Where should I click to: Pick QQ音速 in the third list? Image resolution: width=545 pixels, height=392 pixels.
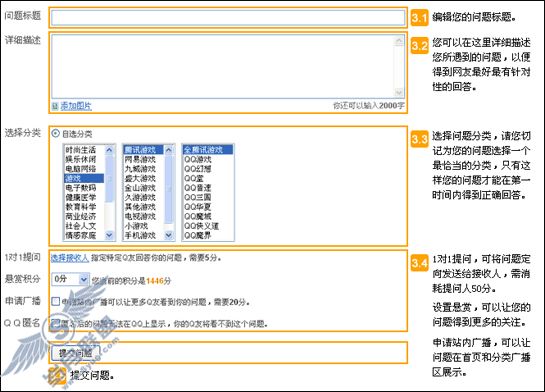(x=208, y=188)
